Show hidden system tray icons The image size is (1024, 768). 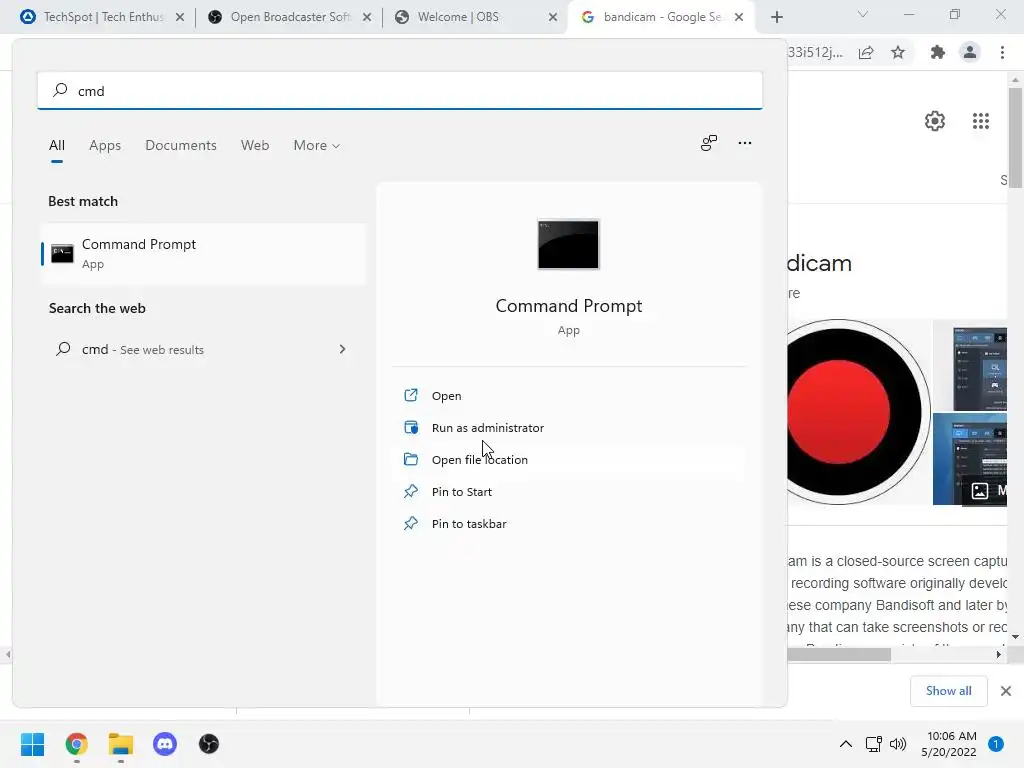tap(846, 744)
